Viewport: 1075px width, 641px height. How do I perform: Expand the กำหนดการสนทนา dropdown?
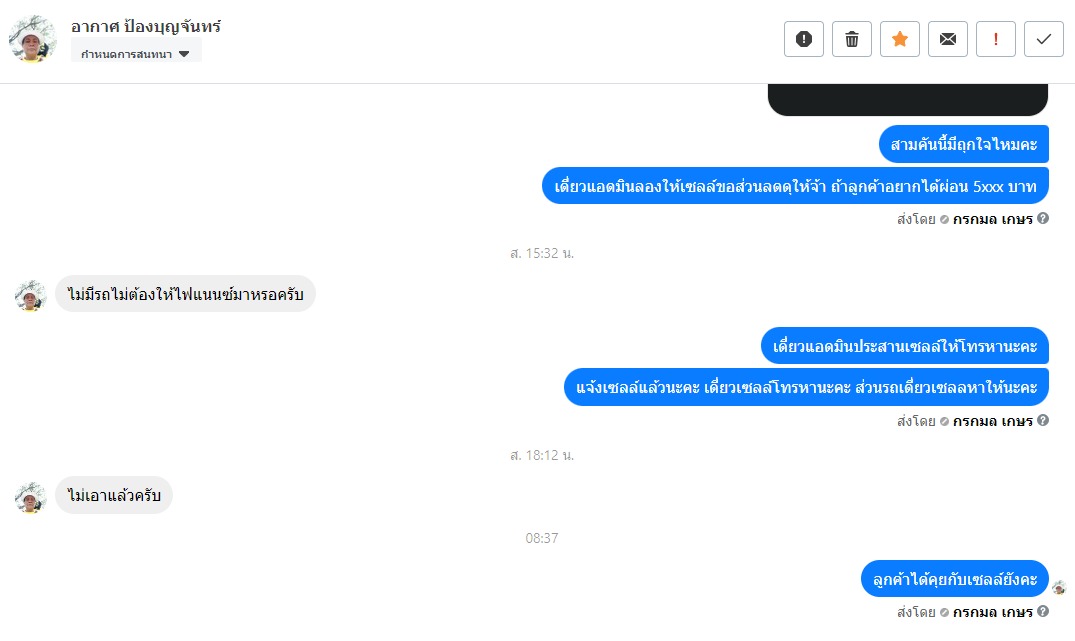pyautogui.click(x=136, y=53)
